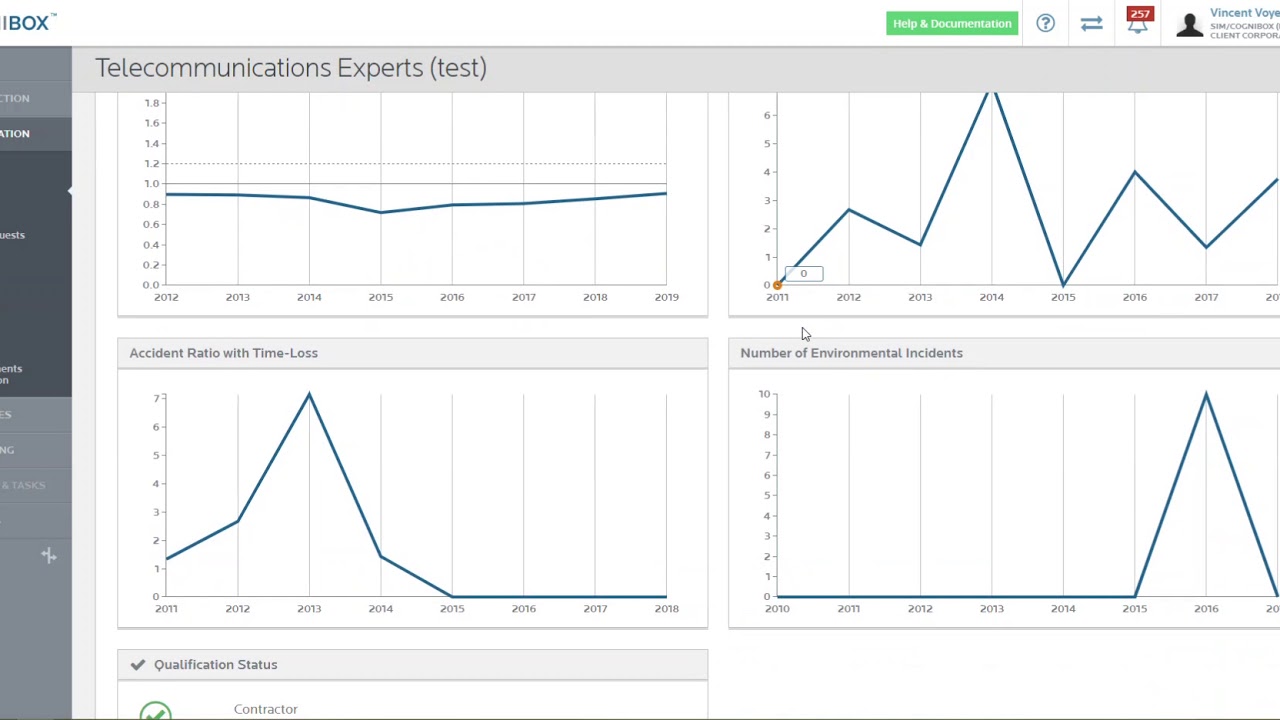Screen dimensions: 1280x720
Task: Click the sidebar pin icon at bottom
Action: (48, 555)
